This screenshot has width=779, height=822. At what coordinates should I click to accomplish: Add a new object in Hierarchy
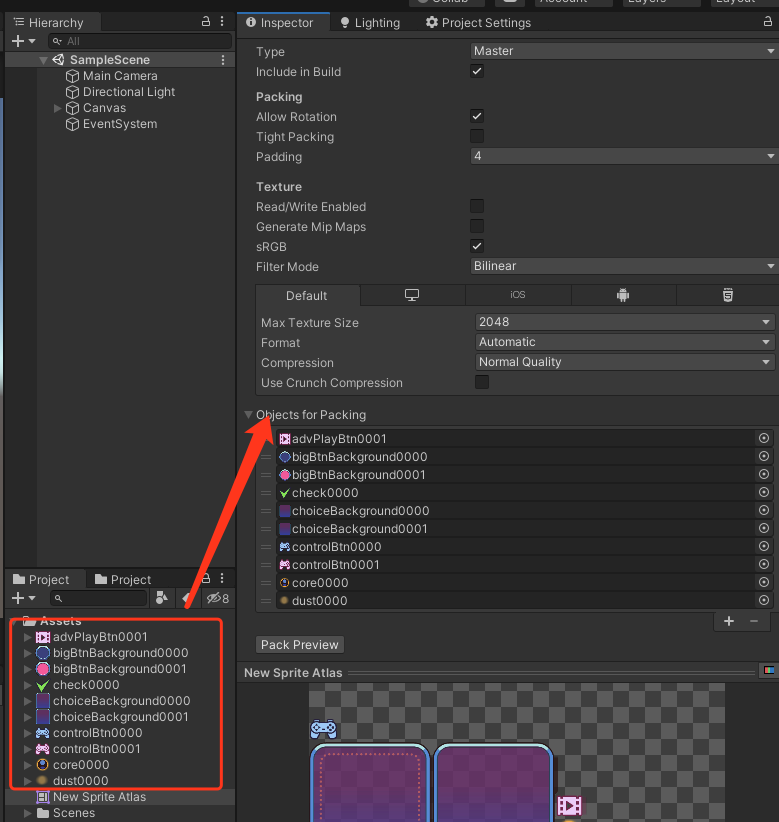tap(23, 41)
